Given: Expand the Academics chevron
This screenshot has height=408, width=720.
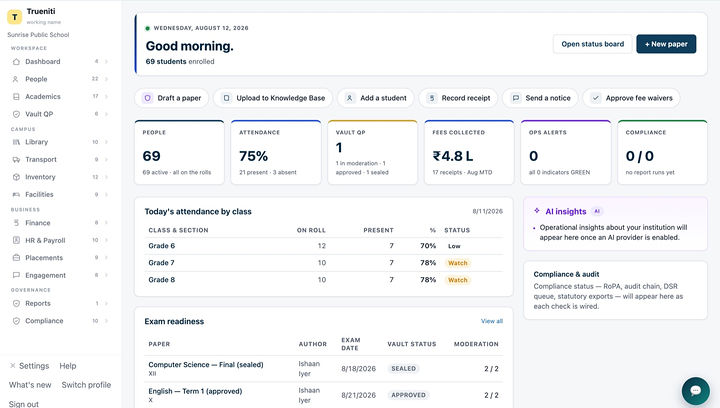Looking at the screenshot, I should (x=107, y=96).
